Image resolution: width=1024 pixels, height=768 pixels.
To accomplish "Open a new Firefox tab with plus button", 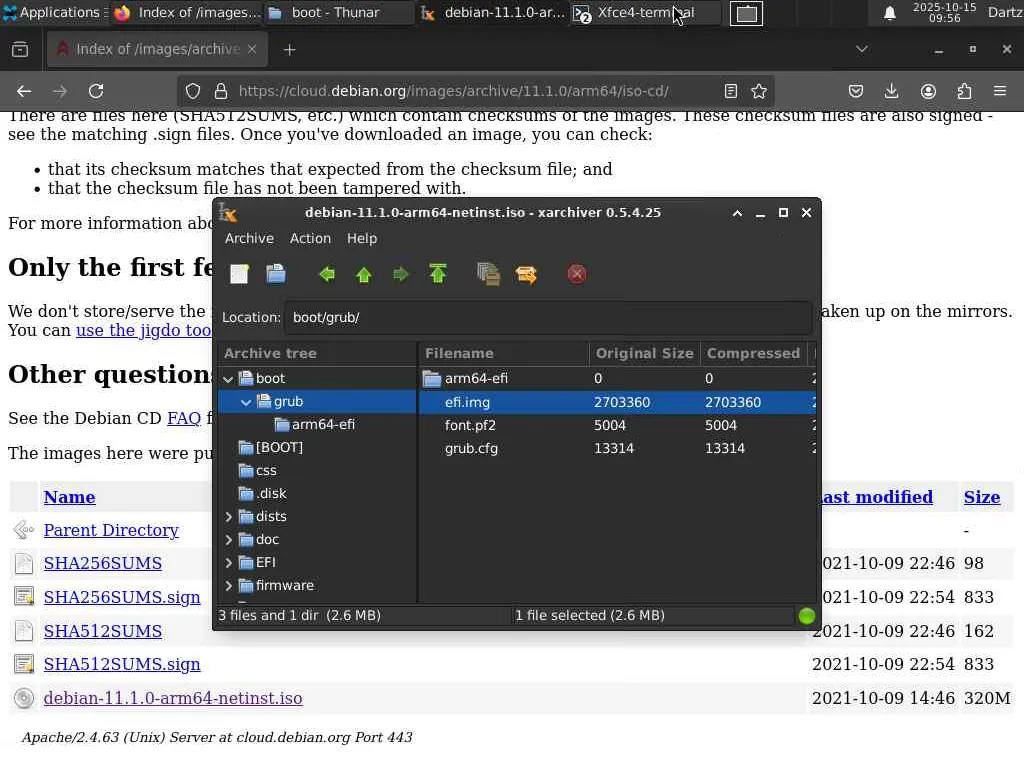I will point(289,50).
